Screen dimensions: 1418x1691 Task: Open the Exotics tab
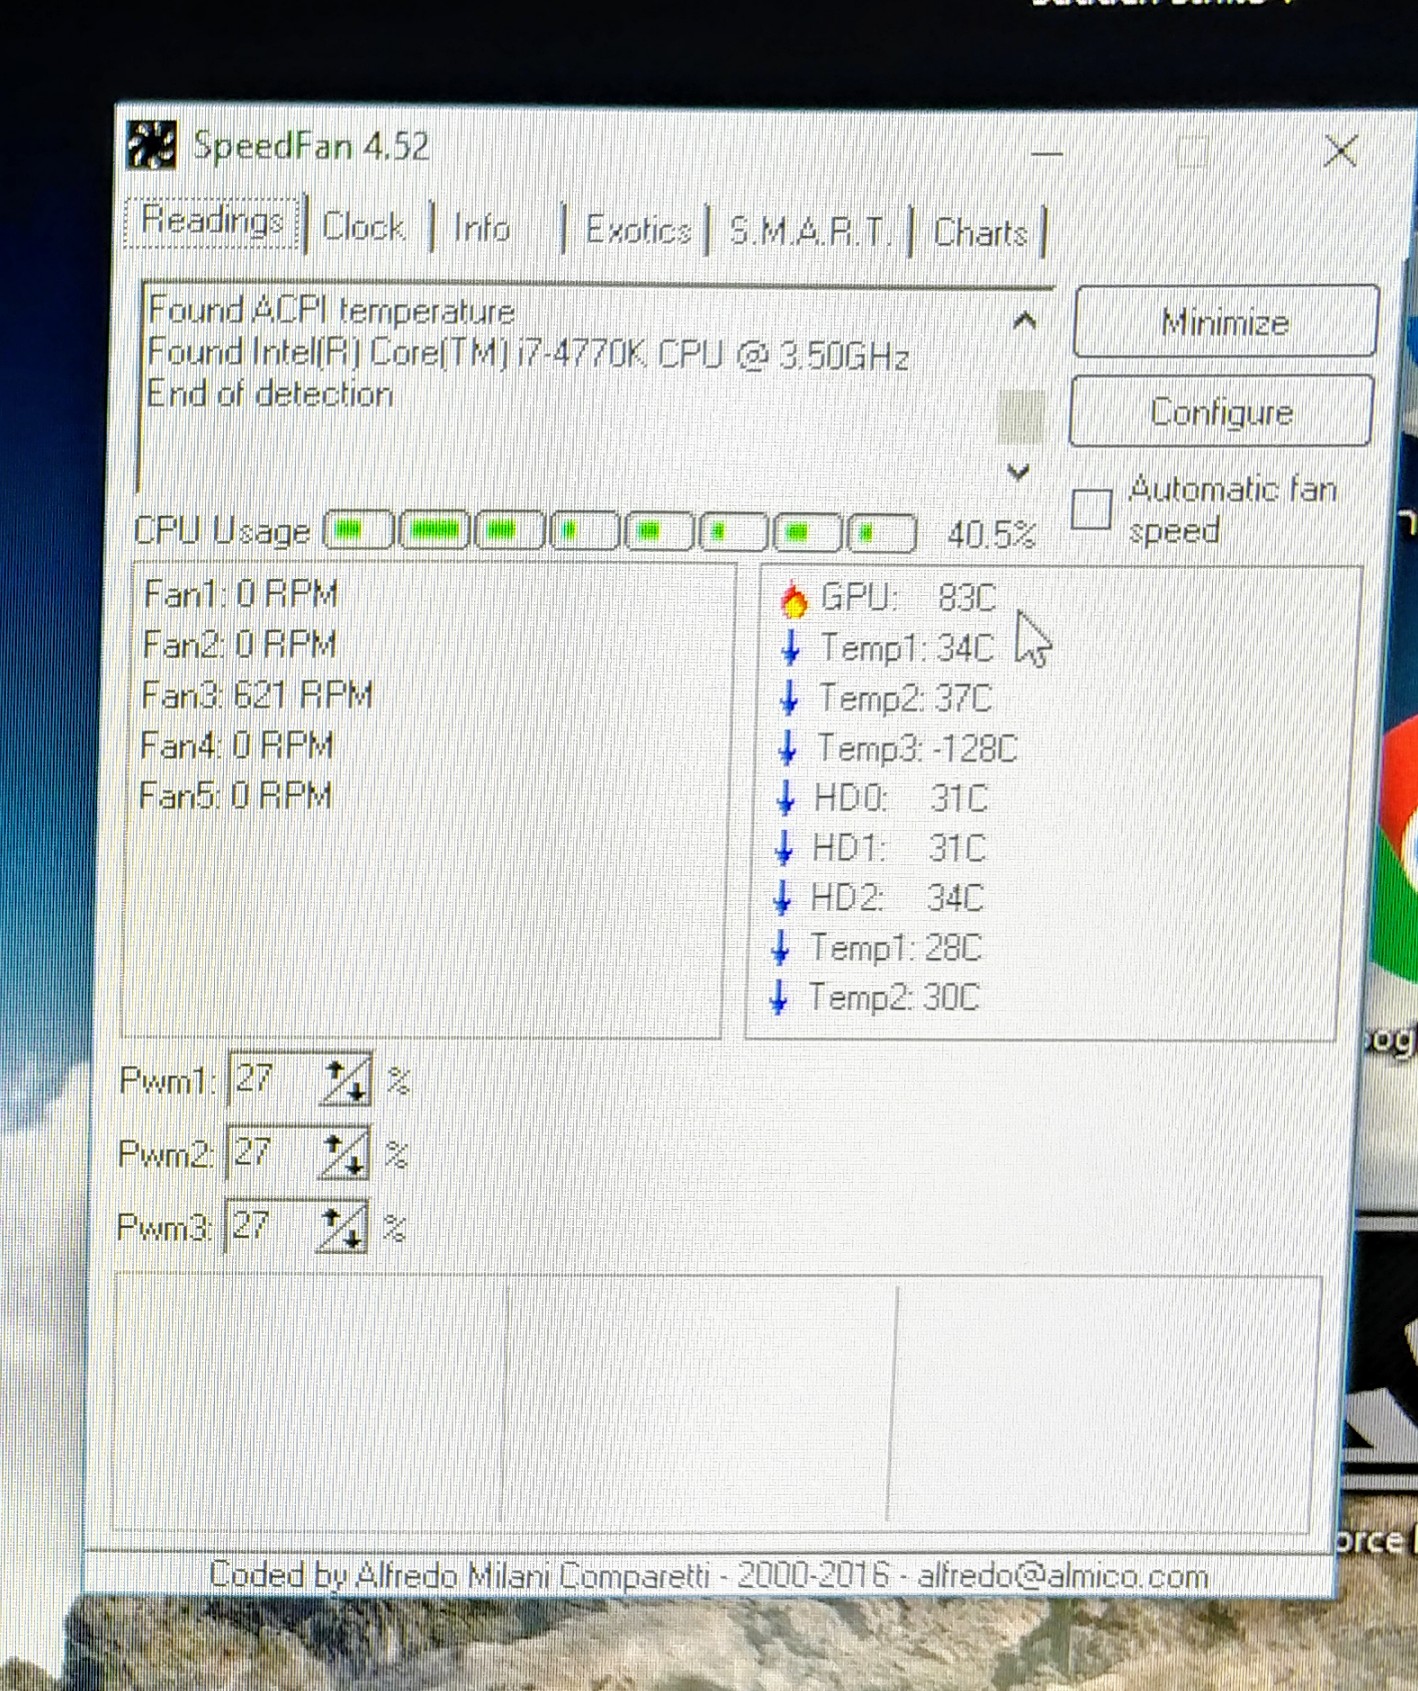(638, 230)
